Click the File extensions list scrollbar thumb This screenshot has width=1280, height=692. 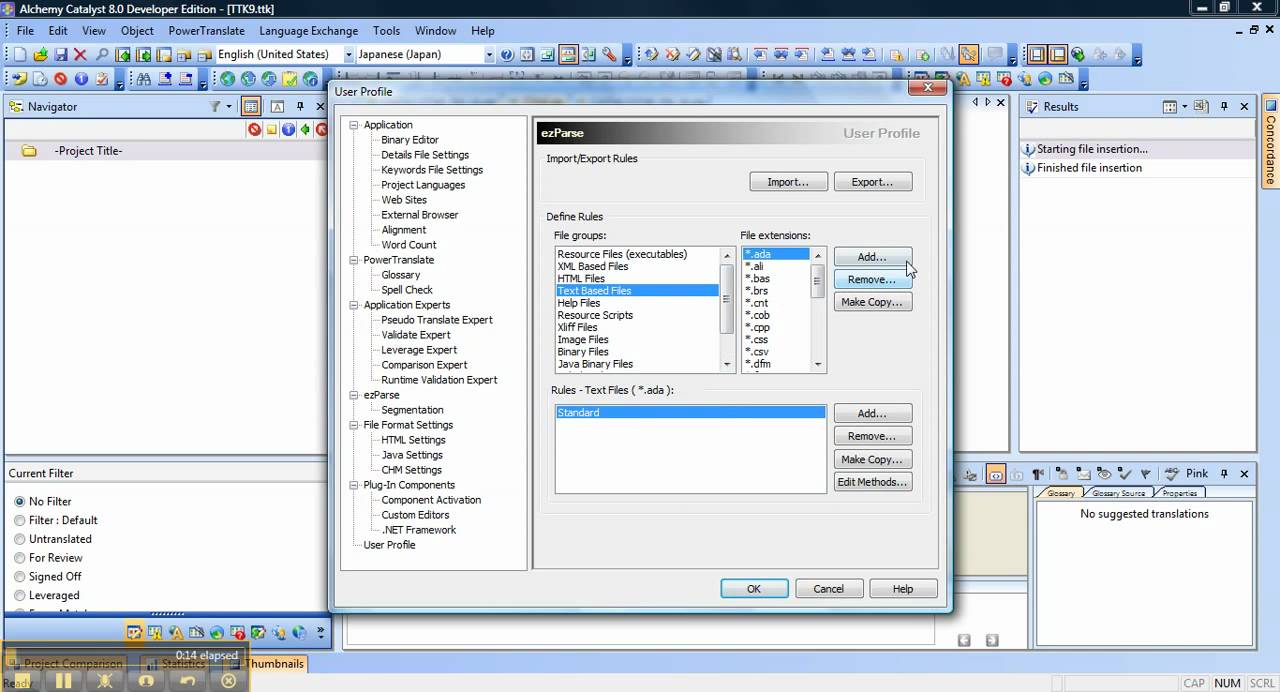(818, 281)
